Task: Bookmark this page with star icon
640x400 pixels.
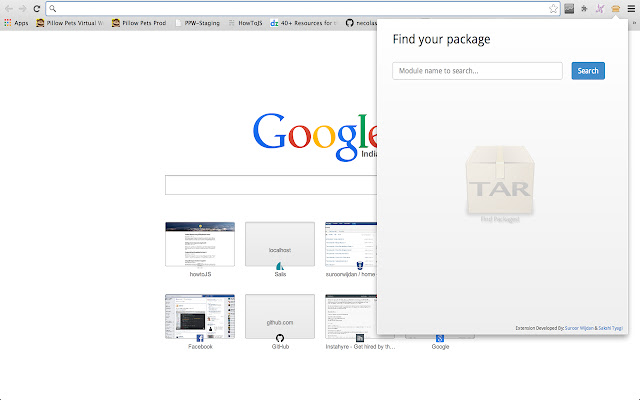Action: point(553,9)
